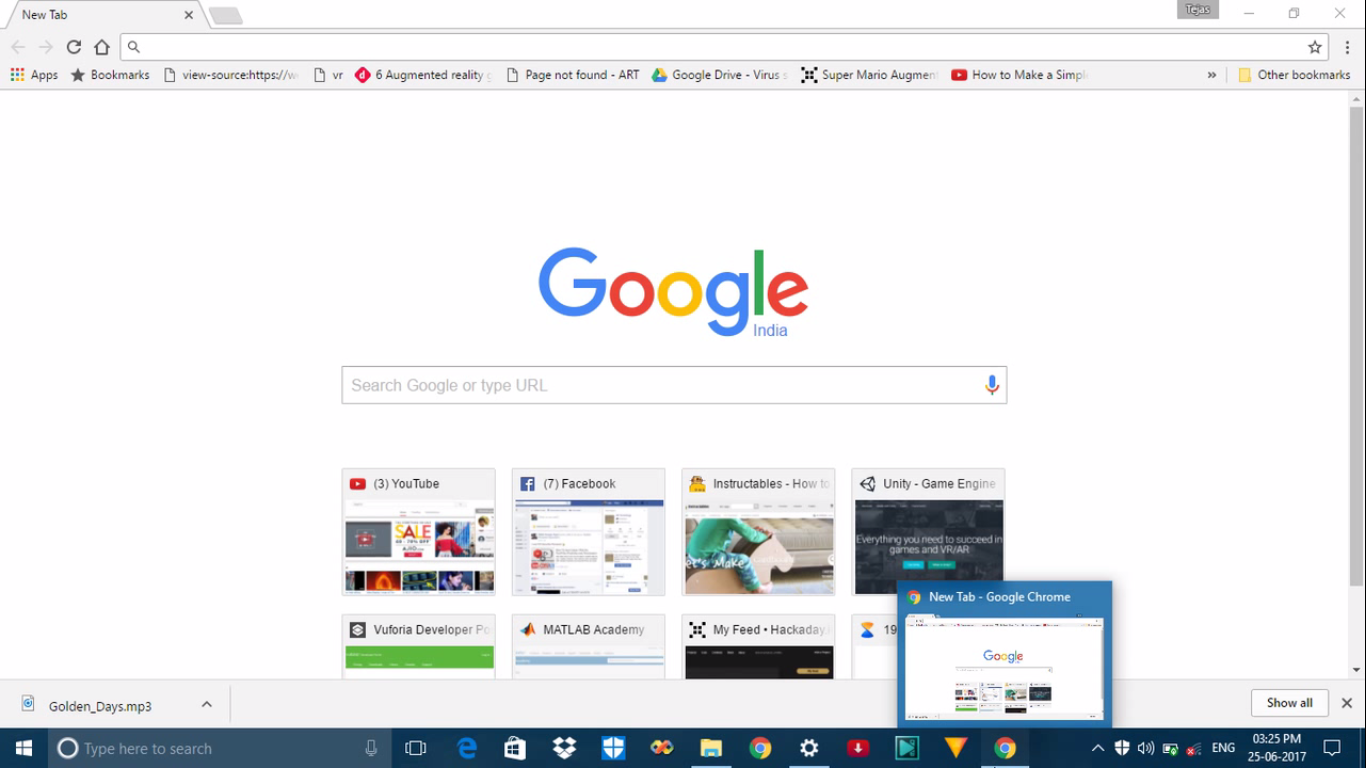Open the vr bookmark
This screenshot has height=768, width=1366.
pos(328,75)
